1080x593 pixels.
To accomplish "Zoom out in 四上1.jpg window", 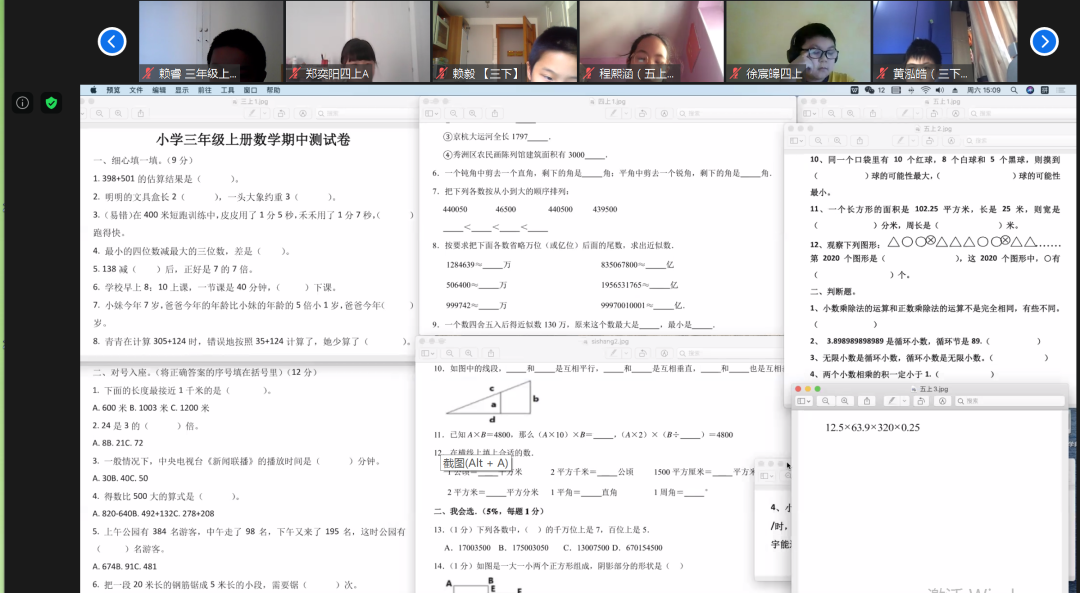I will [x=453, y=113].
